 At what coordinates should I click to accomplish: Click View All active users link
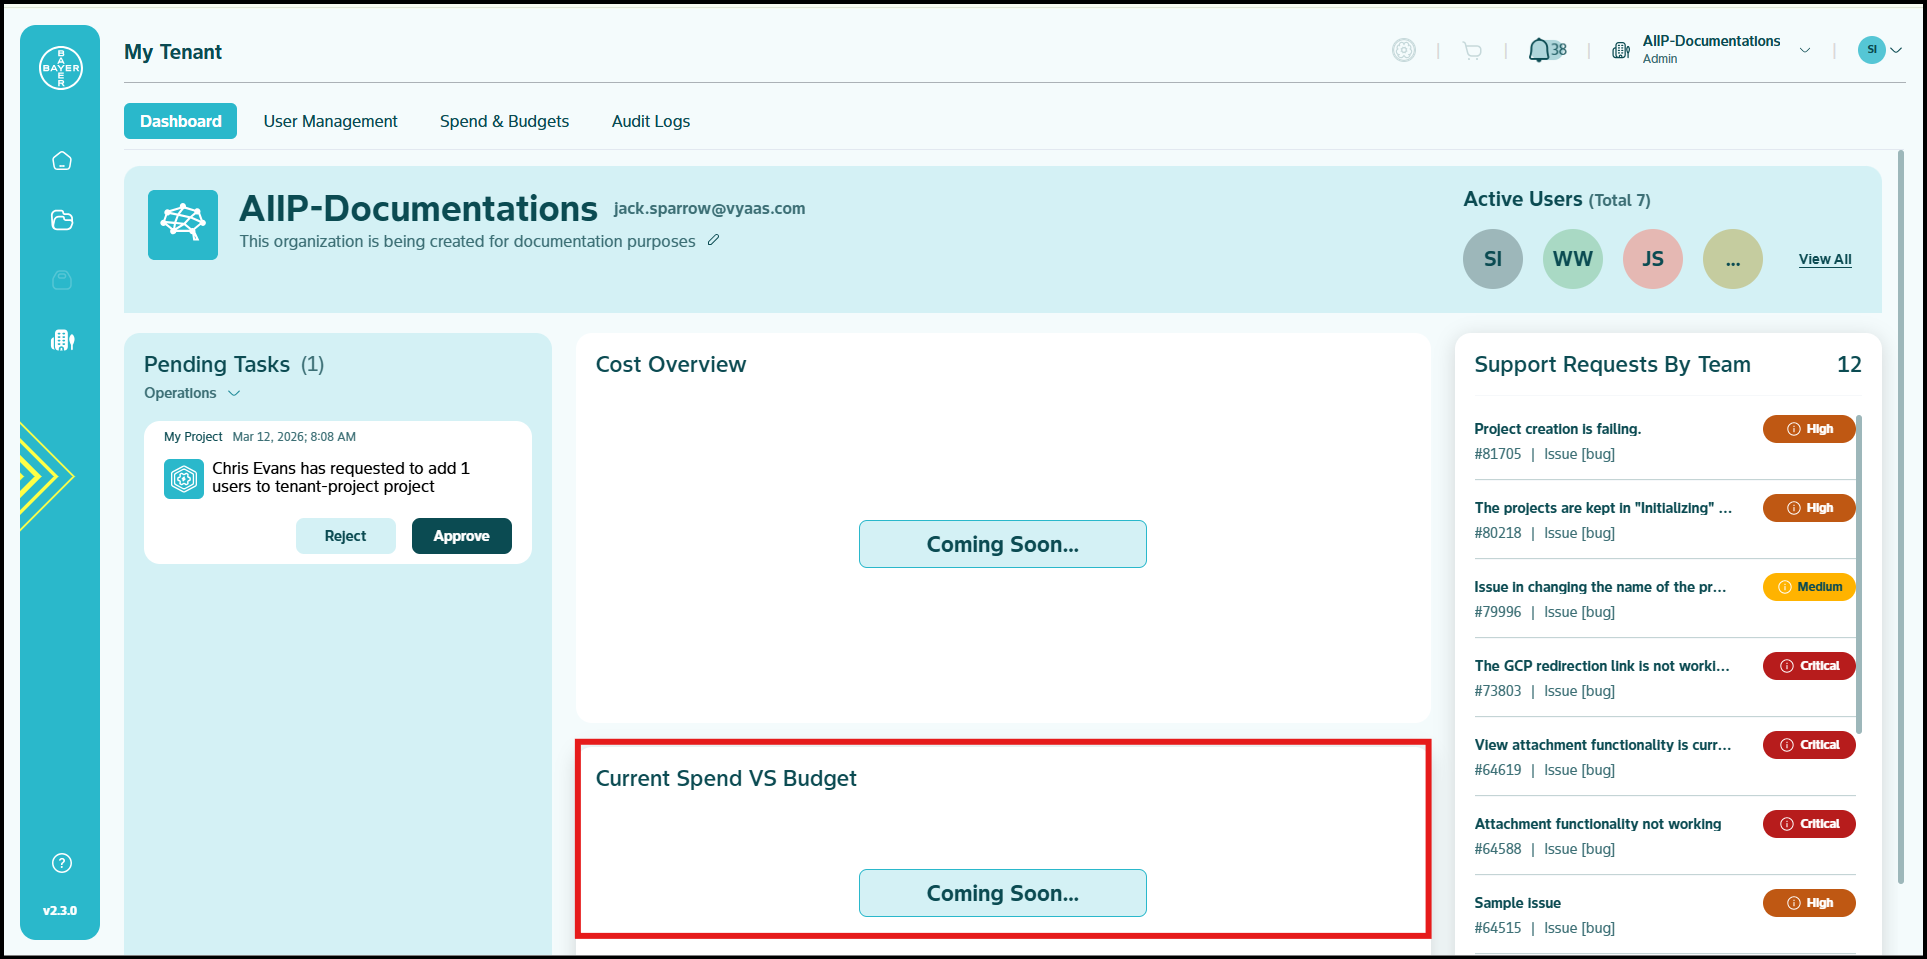coord(1825,259)
